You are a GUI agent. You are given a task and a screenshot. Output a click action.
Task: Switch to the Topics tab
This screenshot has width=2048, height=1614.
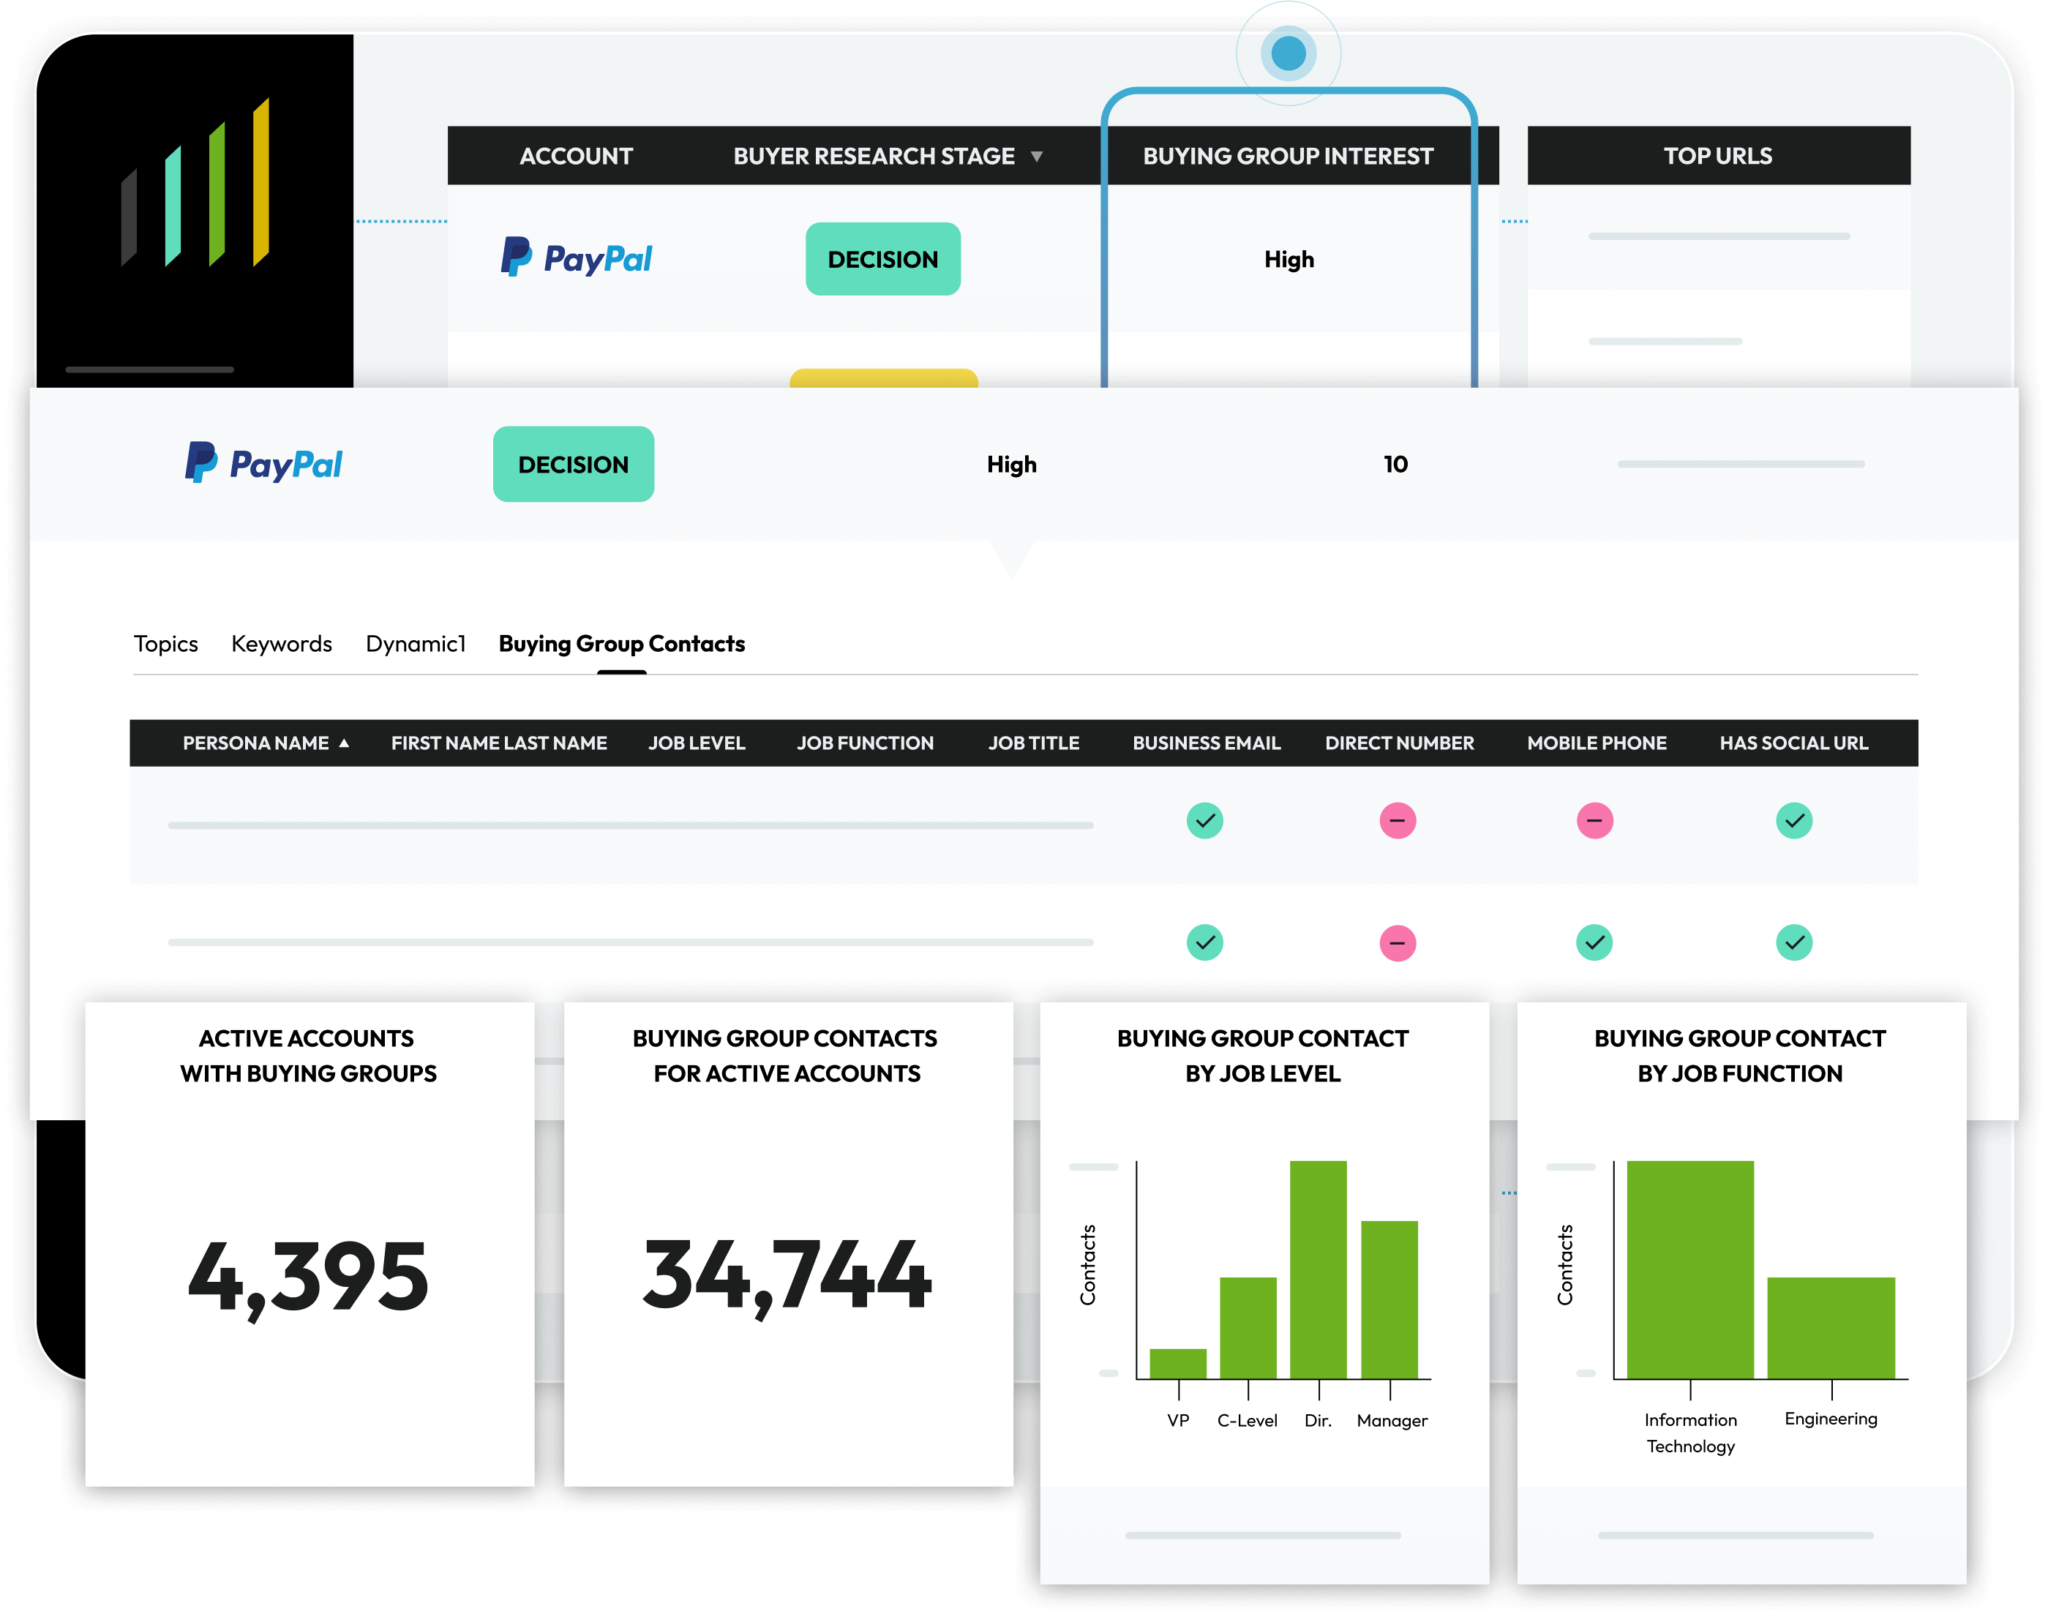point(166,644)
